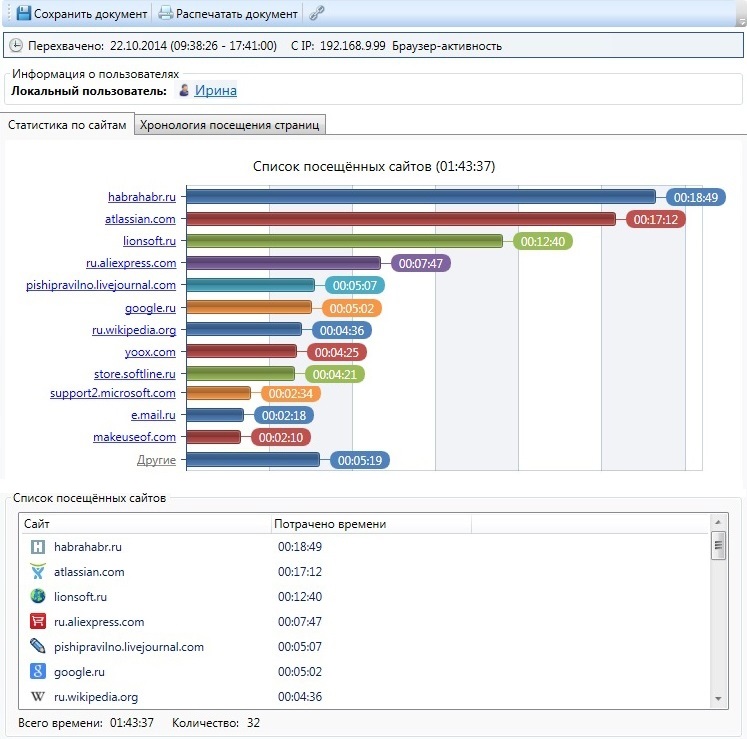The image size is (747, 739).
Task: Click the ru.wikipedia.org W icon in table
Action: pos(38,697)
